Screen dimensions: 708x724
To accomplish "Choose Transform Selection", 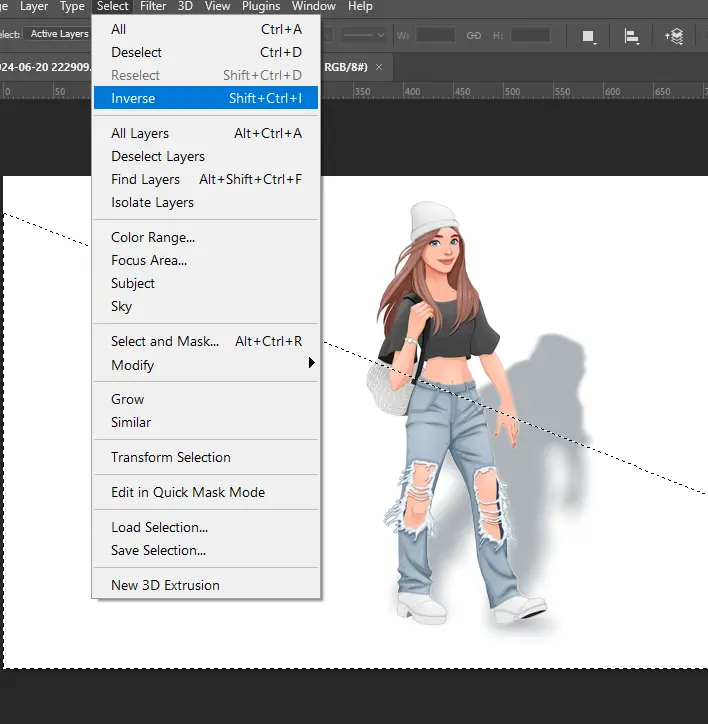I will [206, 457].
